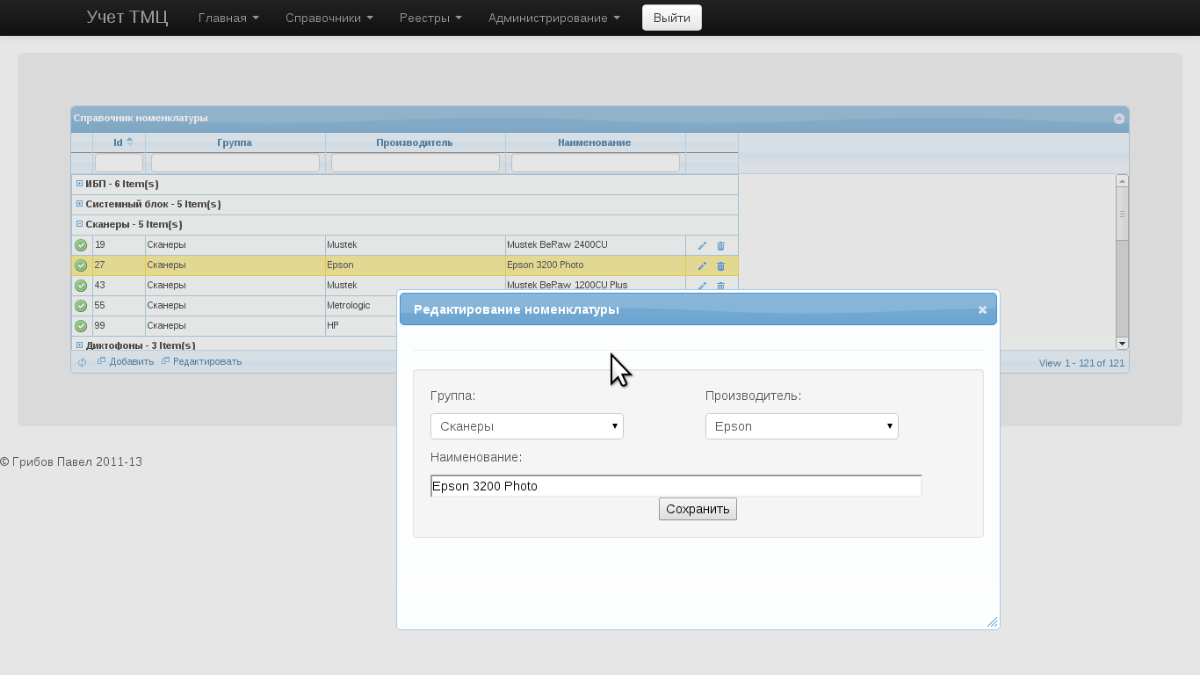Open the Производитель dropdown showing Epson
The height and width of the screenshot is (675, 1200).
click(802, 426)
